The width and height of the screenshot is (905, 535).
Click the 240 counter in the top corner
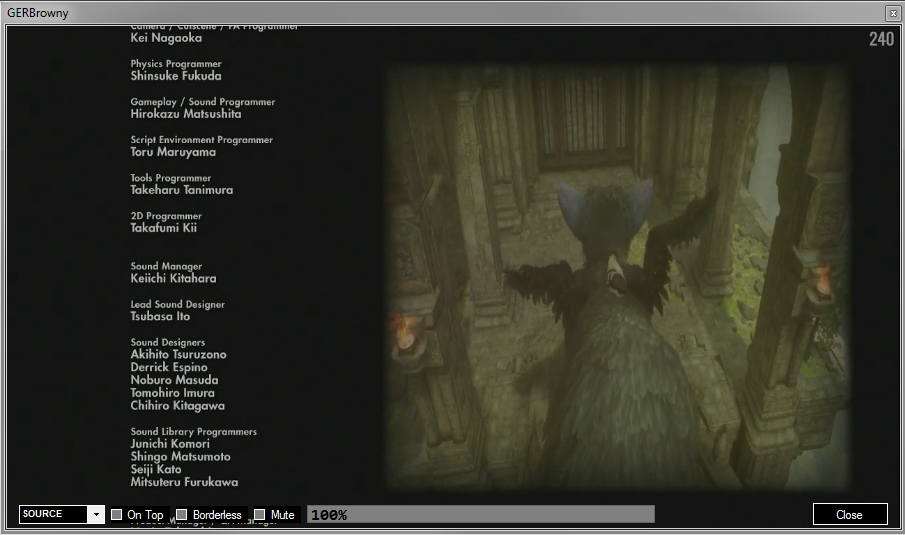point(881,39)
